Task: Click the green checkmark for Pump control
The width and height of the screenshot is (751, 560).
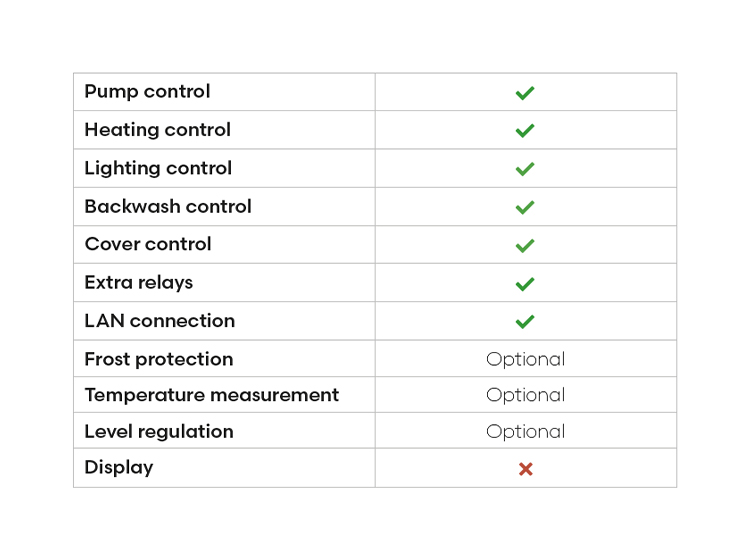Action: pos(525,93)
